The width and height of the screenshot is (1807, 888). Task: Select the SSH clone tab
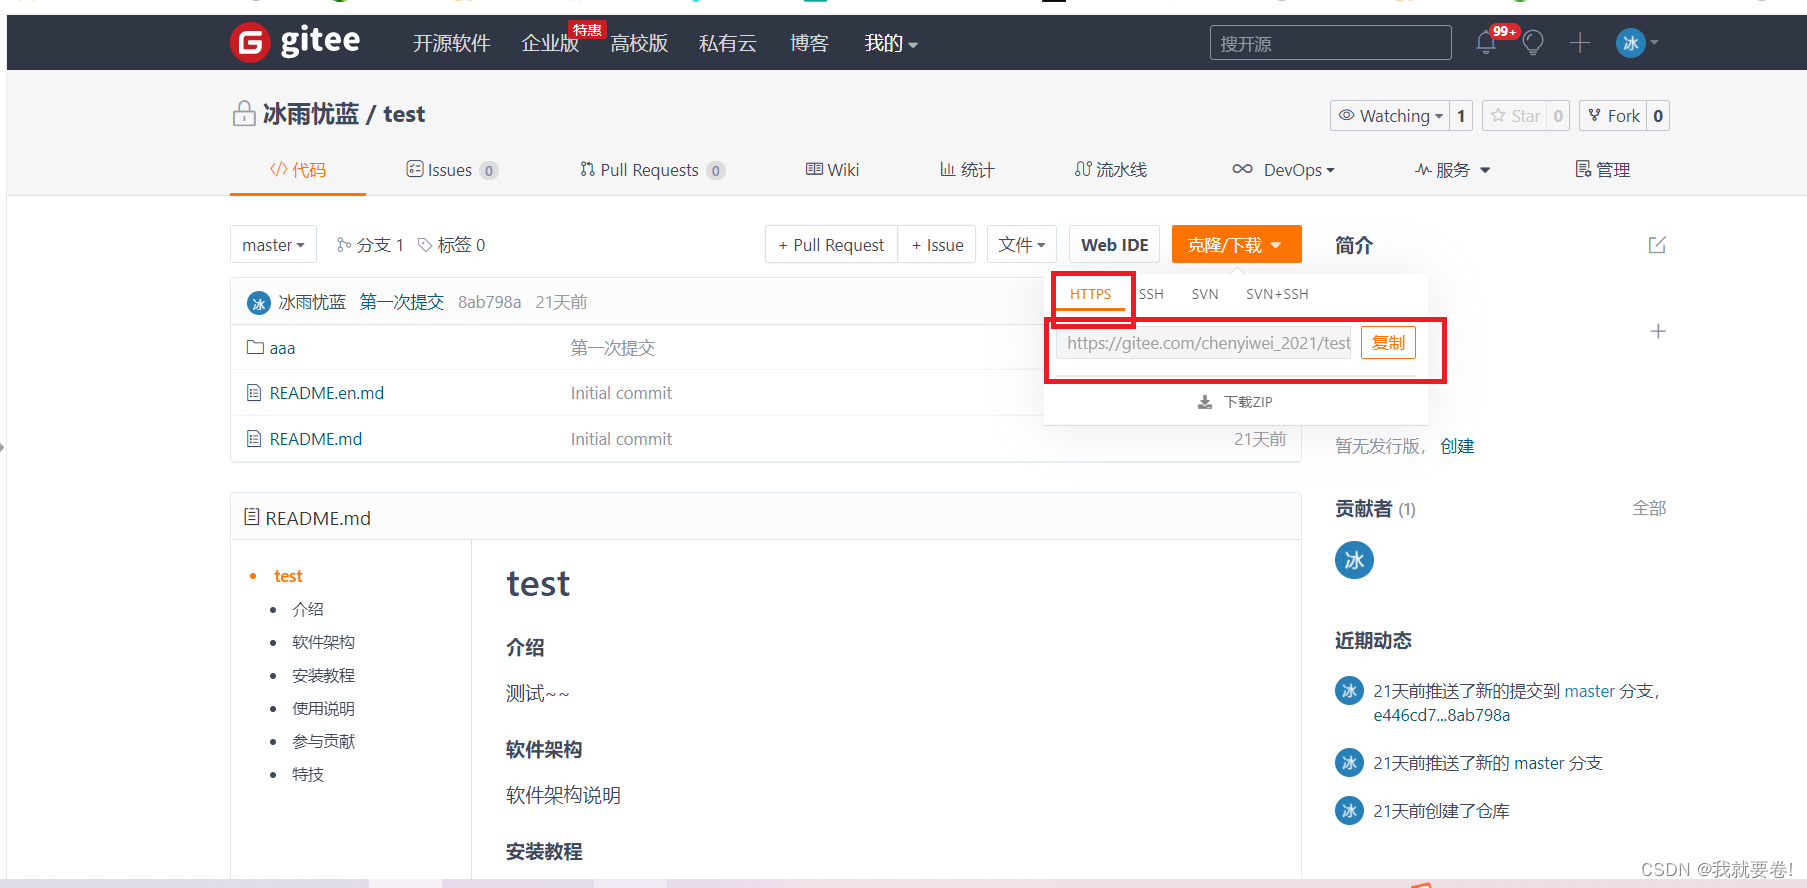(x=1151, y=294)
